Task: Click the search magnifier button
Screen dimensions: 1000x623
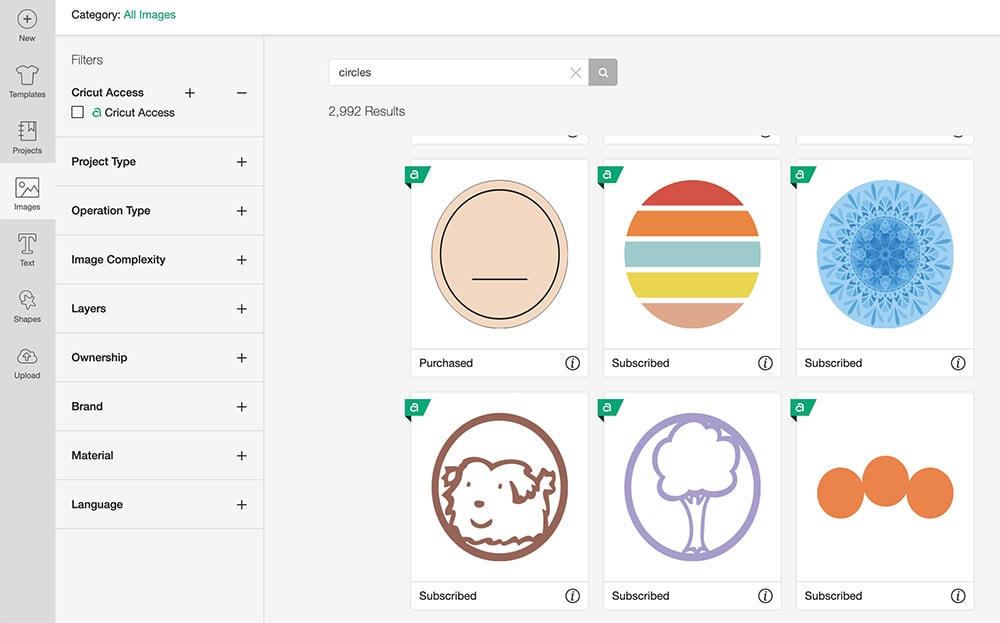Action: click(603, 73)
